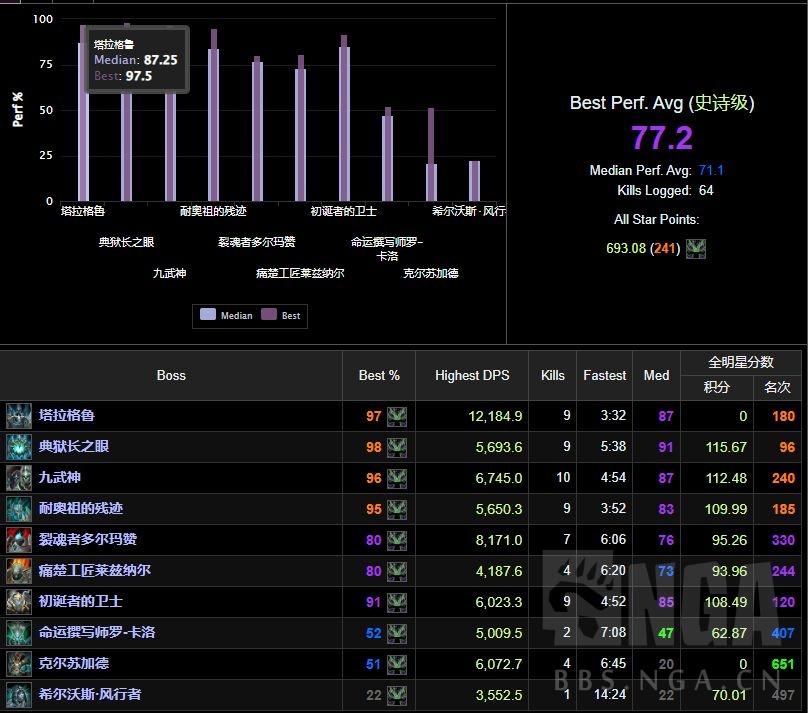This screenshot has width=808, height=713.
Task: Click the 塔拉格鲁 boss portrait icon
Action: (x=19, y=415)
